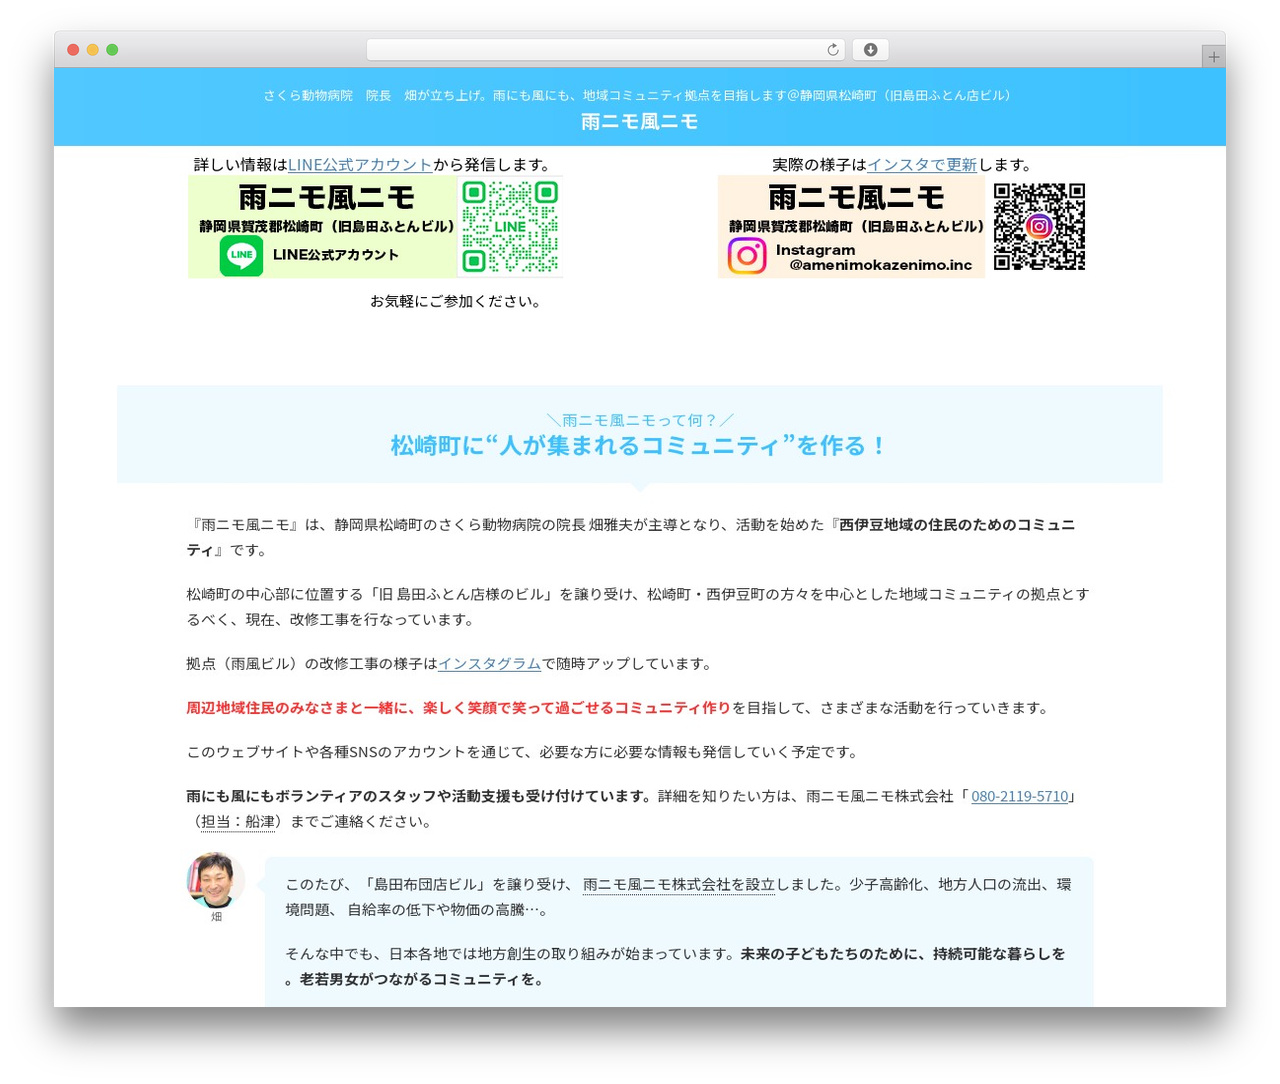Click the text お気軽にご参加ください。

(457, 301)
